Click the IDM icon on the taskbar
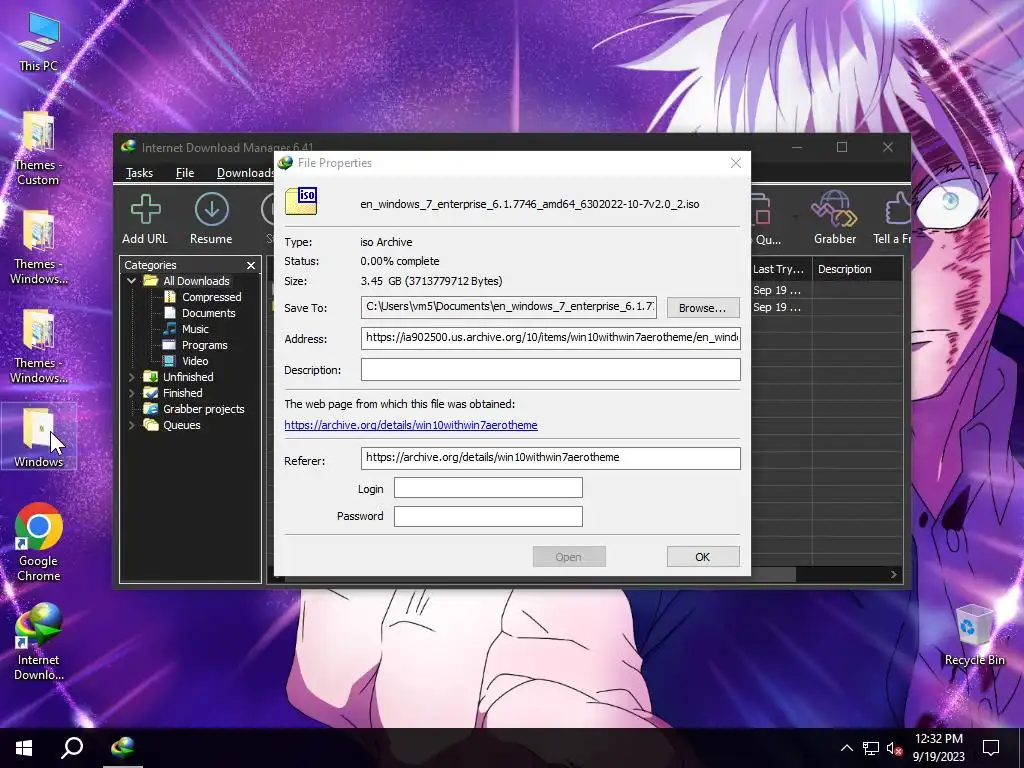Image resolution: width=1024 pixels, height=768 pixels. [123, 748]
